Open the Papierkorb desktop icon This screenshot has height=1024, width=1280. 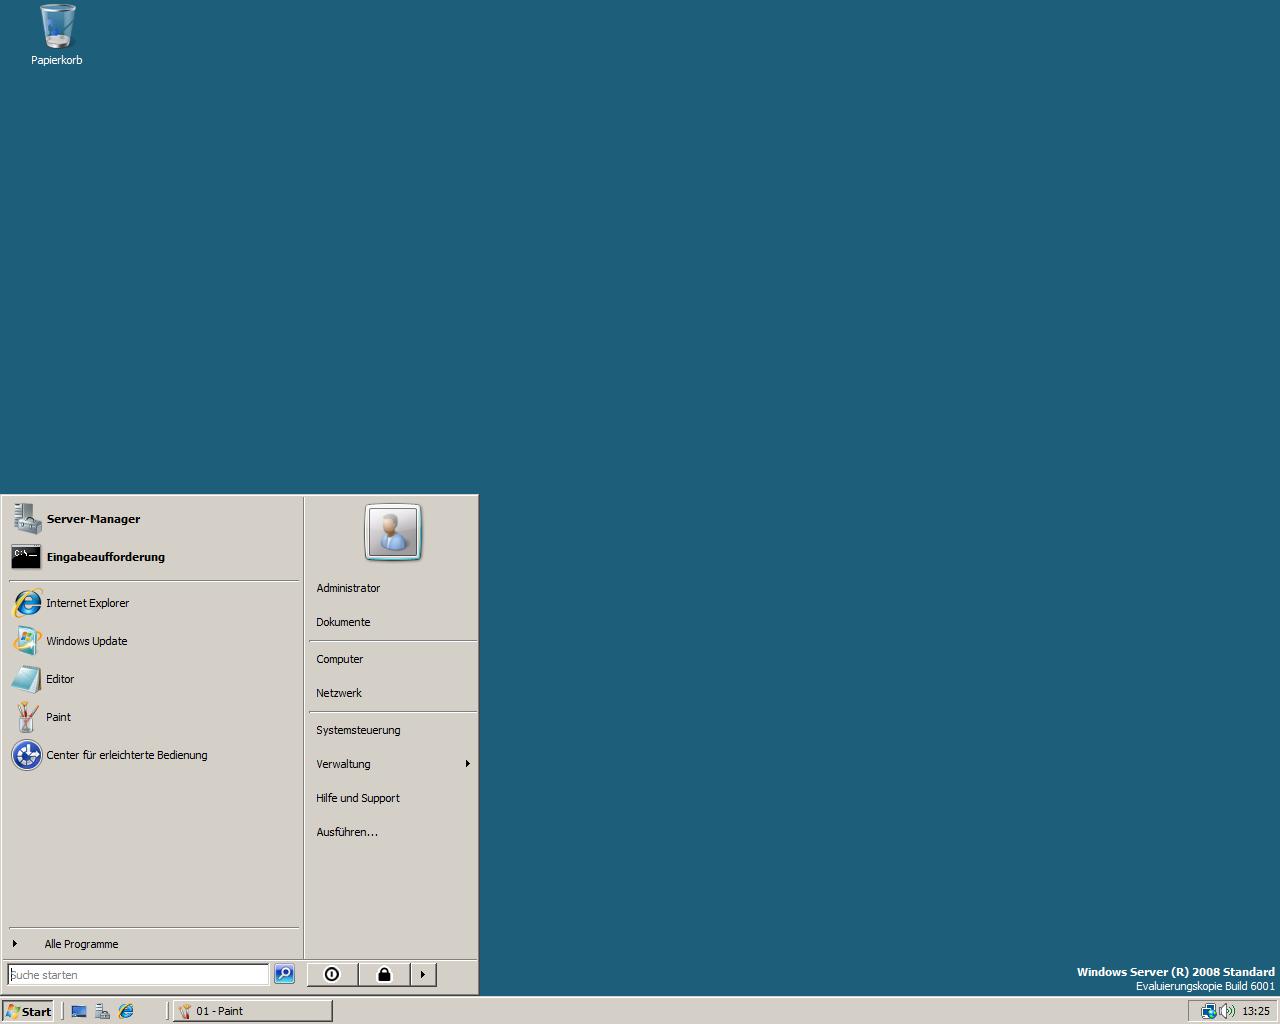coord(57,35)
